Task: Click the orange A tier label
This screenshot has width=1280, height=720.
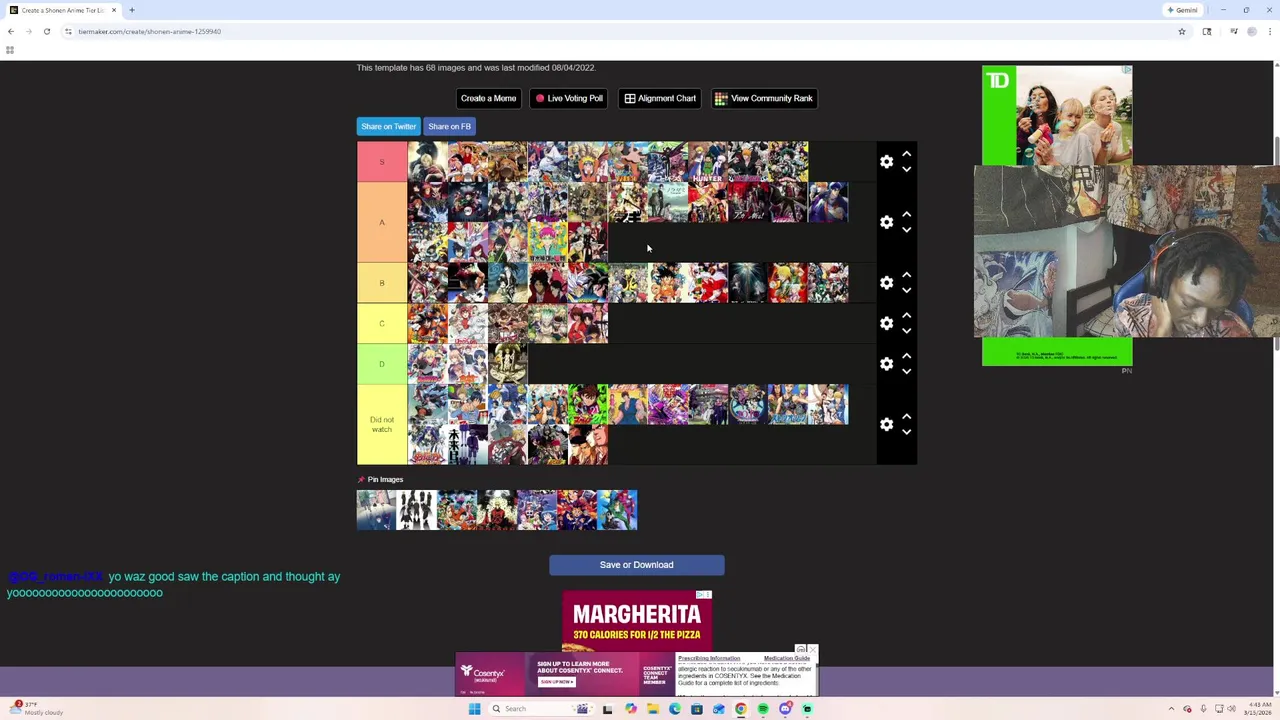Action: (382, 222)
